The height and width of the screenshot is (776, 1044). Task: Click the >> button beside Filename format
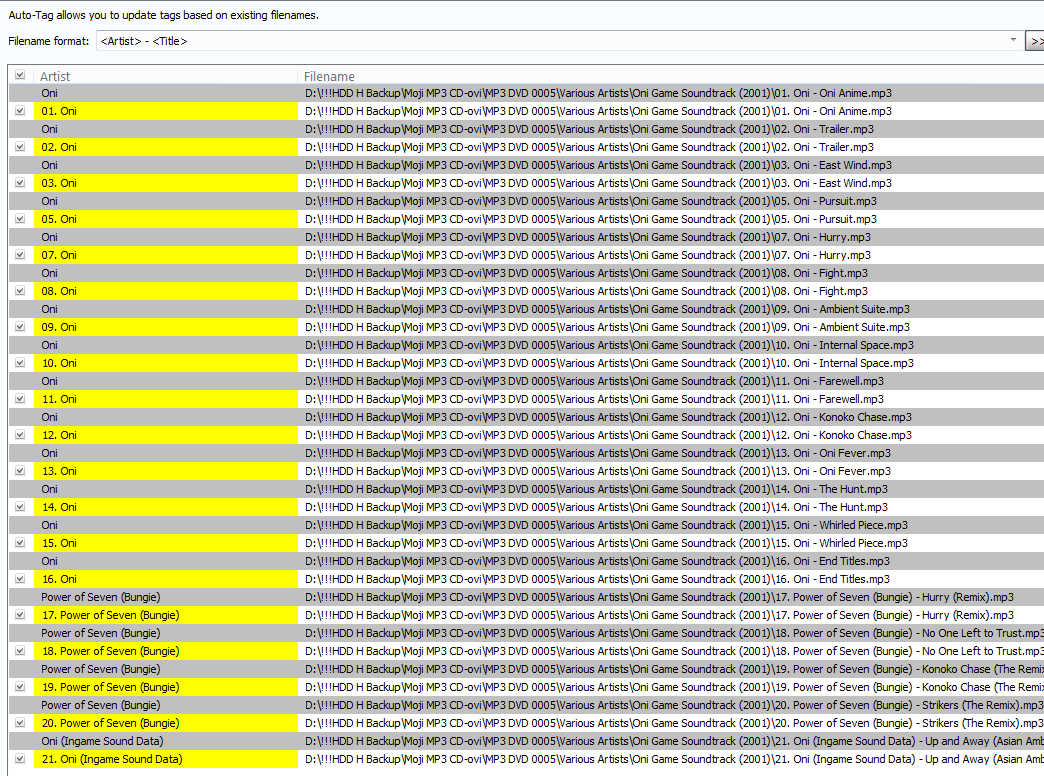(1035, 41)
